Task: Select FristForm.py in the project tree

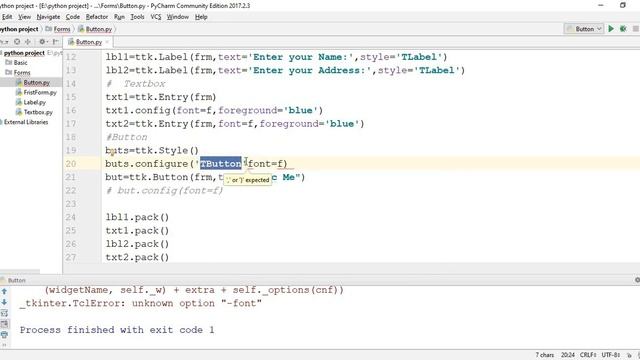Action: tap(40, 92)
